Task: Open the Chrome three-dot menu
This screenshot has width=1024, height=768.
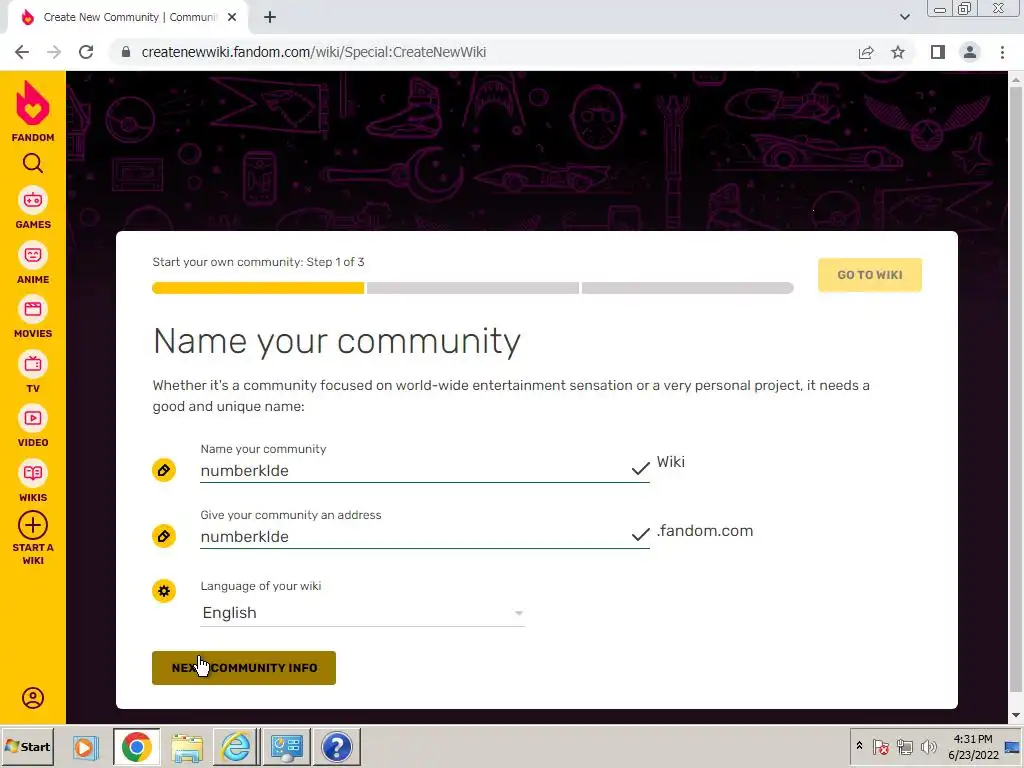Action: pyautogui.click(x=1002, y=52)
